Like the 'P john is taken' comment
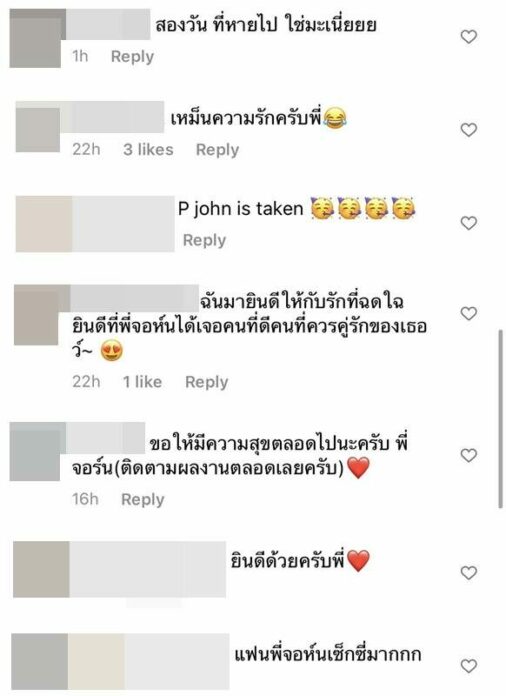 (x=469, y=223)
